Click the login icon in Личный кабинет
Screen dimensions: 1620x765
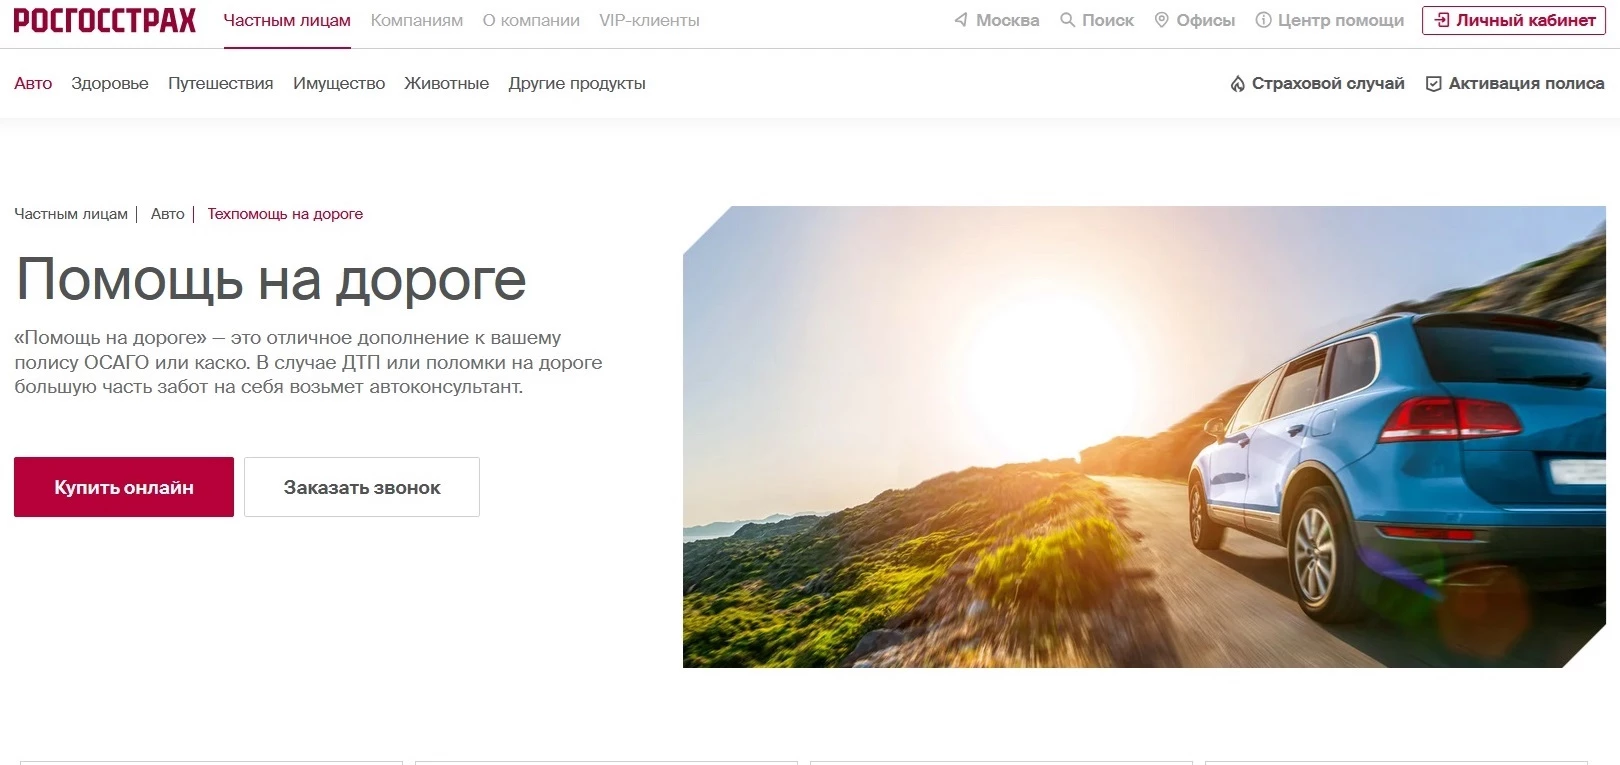coord(1442,20)
